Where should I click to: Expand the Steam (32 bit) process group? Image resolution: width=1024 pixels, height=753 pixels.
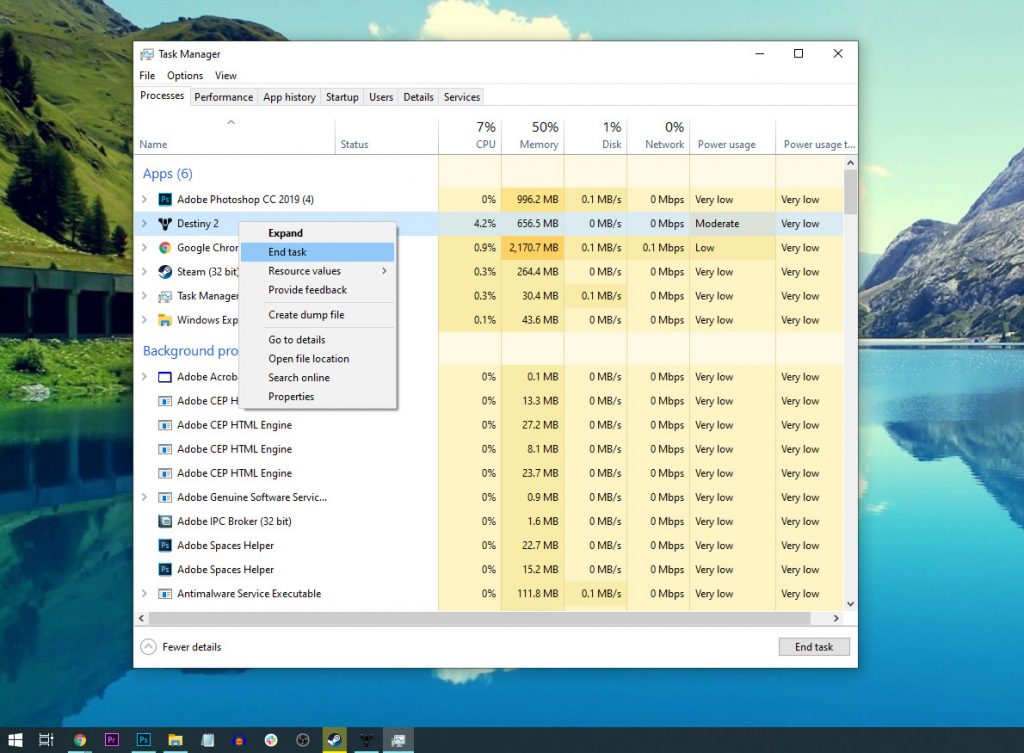(144, 272)
